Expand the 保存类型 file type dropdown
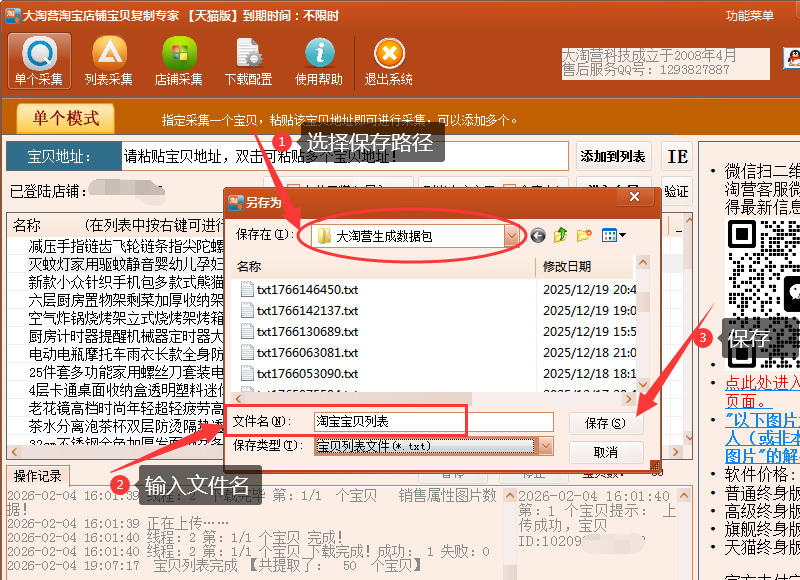 click(x=545, y=446)
